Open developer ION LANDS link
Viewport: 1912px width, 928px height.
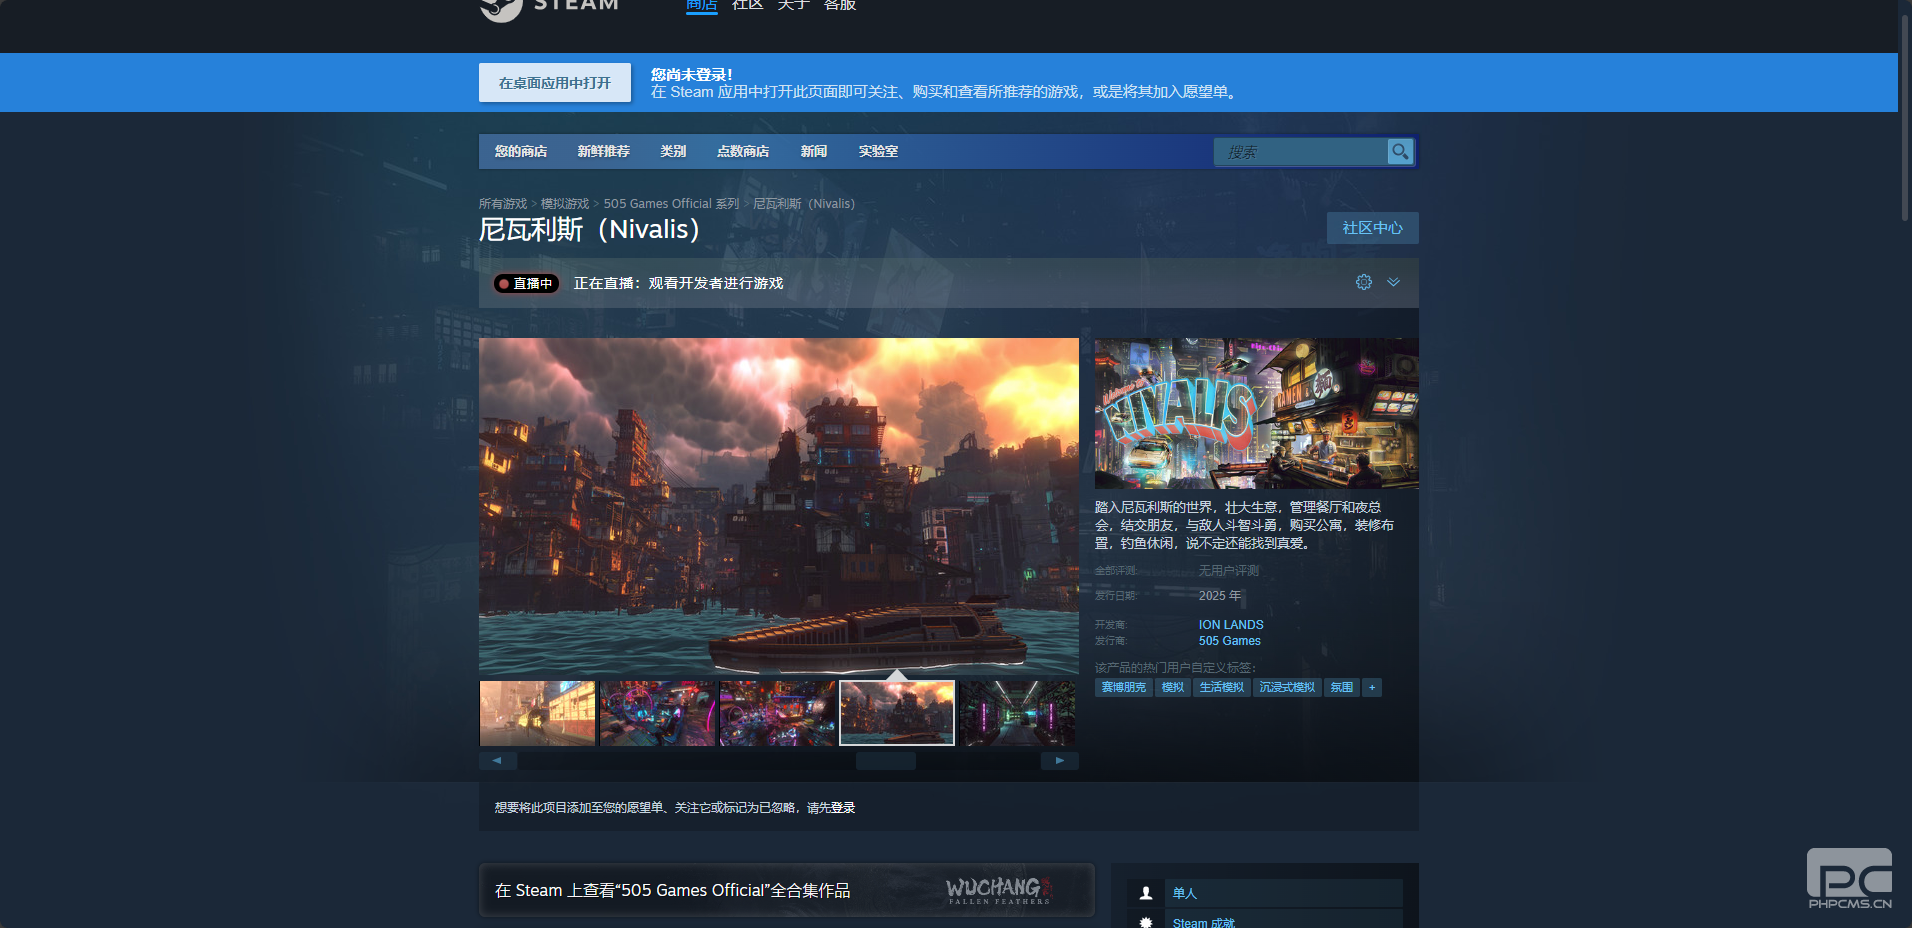(1231, 625)
